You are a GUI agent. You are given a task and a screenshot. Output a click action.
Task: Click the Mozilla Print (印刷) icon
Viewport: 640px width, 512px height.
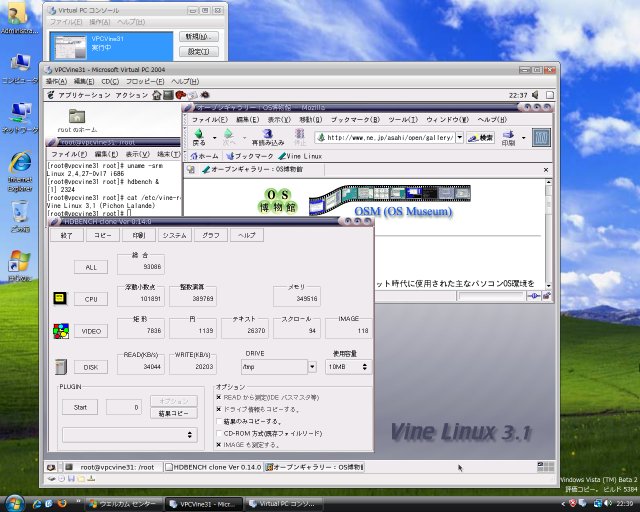[x=508, y=134]
